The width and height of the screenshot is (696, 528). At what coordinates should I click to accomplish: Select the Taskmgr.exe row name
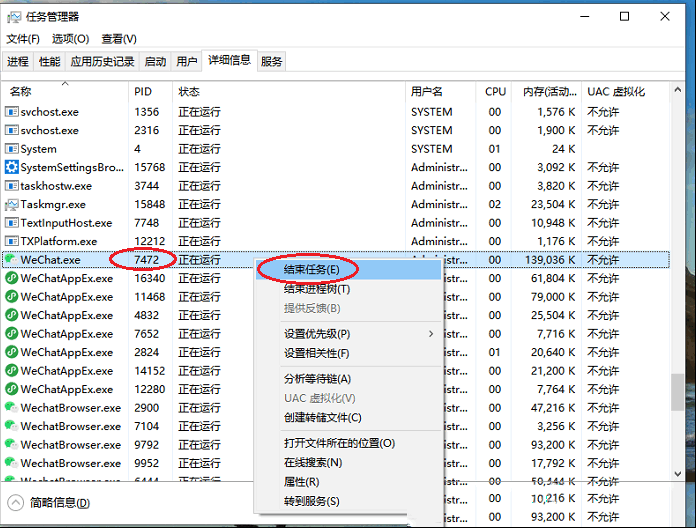click(x=53, y=205)
